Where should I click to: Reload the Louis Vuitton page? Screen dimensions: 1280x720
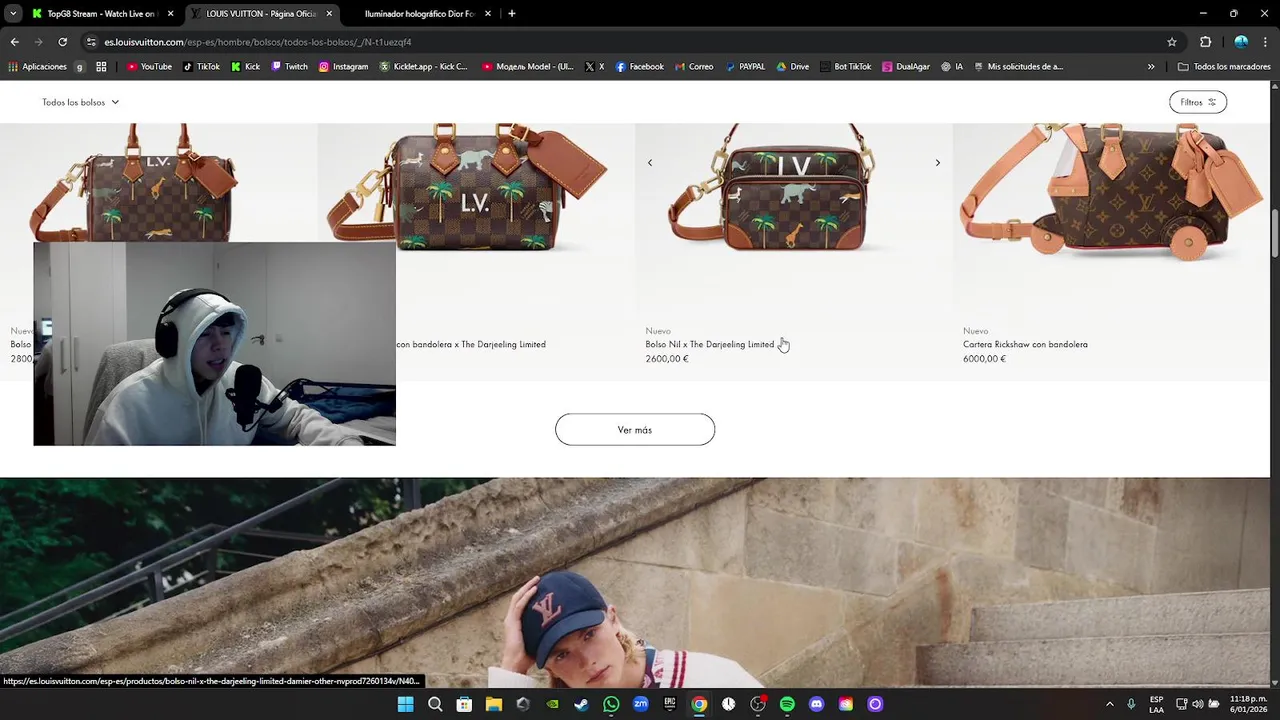tap(62, 42)
